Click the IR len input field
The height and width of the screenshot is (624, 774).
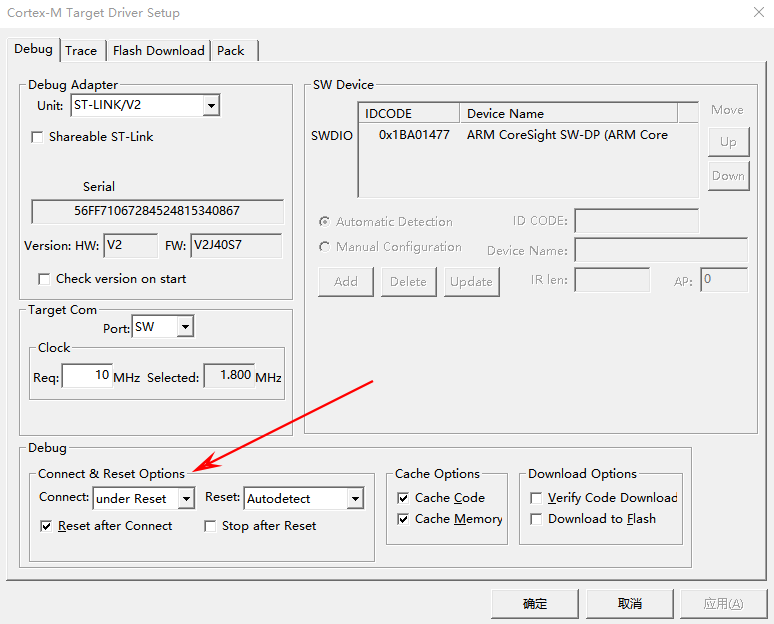coord(613,280)
